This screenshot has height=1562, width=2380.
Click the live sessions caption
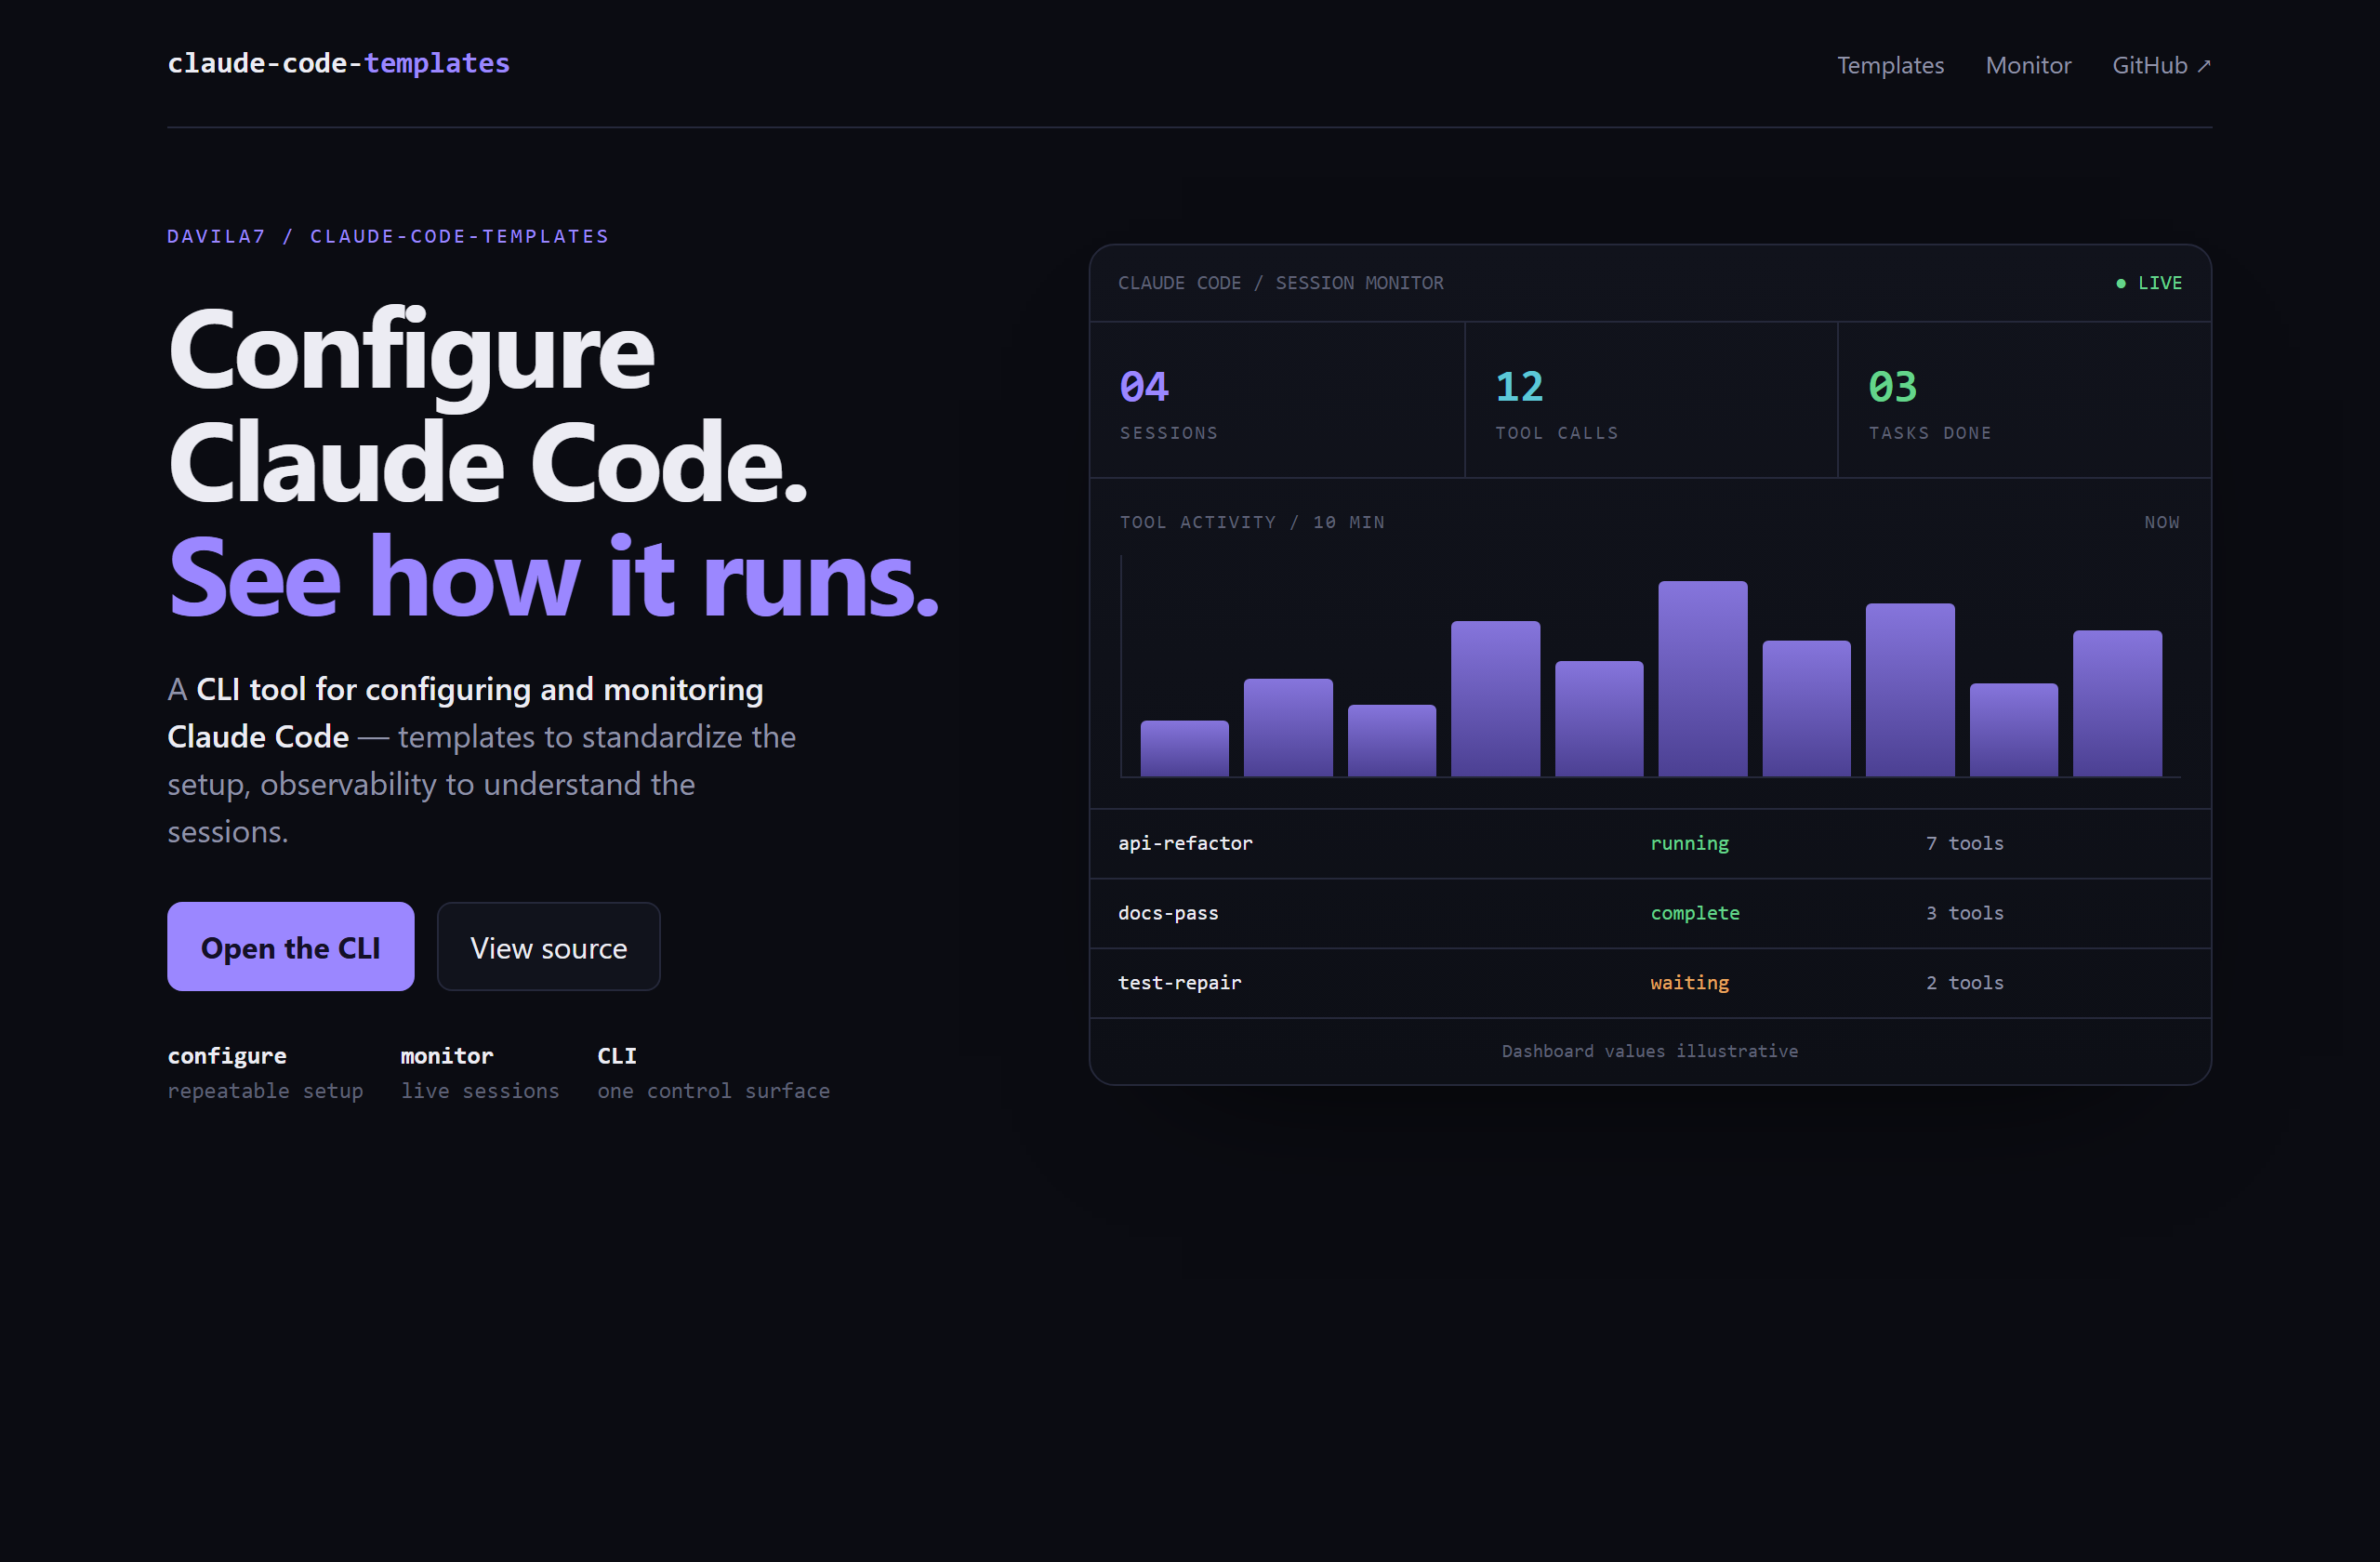[480, 1091]
